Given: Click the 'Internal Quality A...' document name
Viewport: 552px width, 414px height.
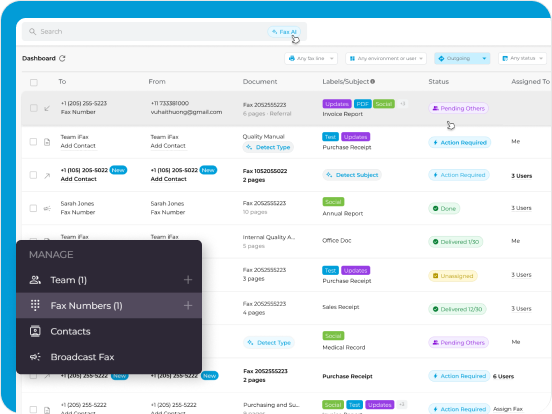Looking at the screenshot, I should (x=269, y=237).
